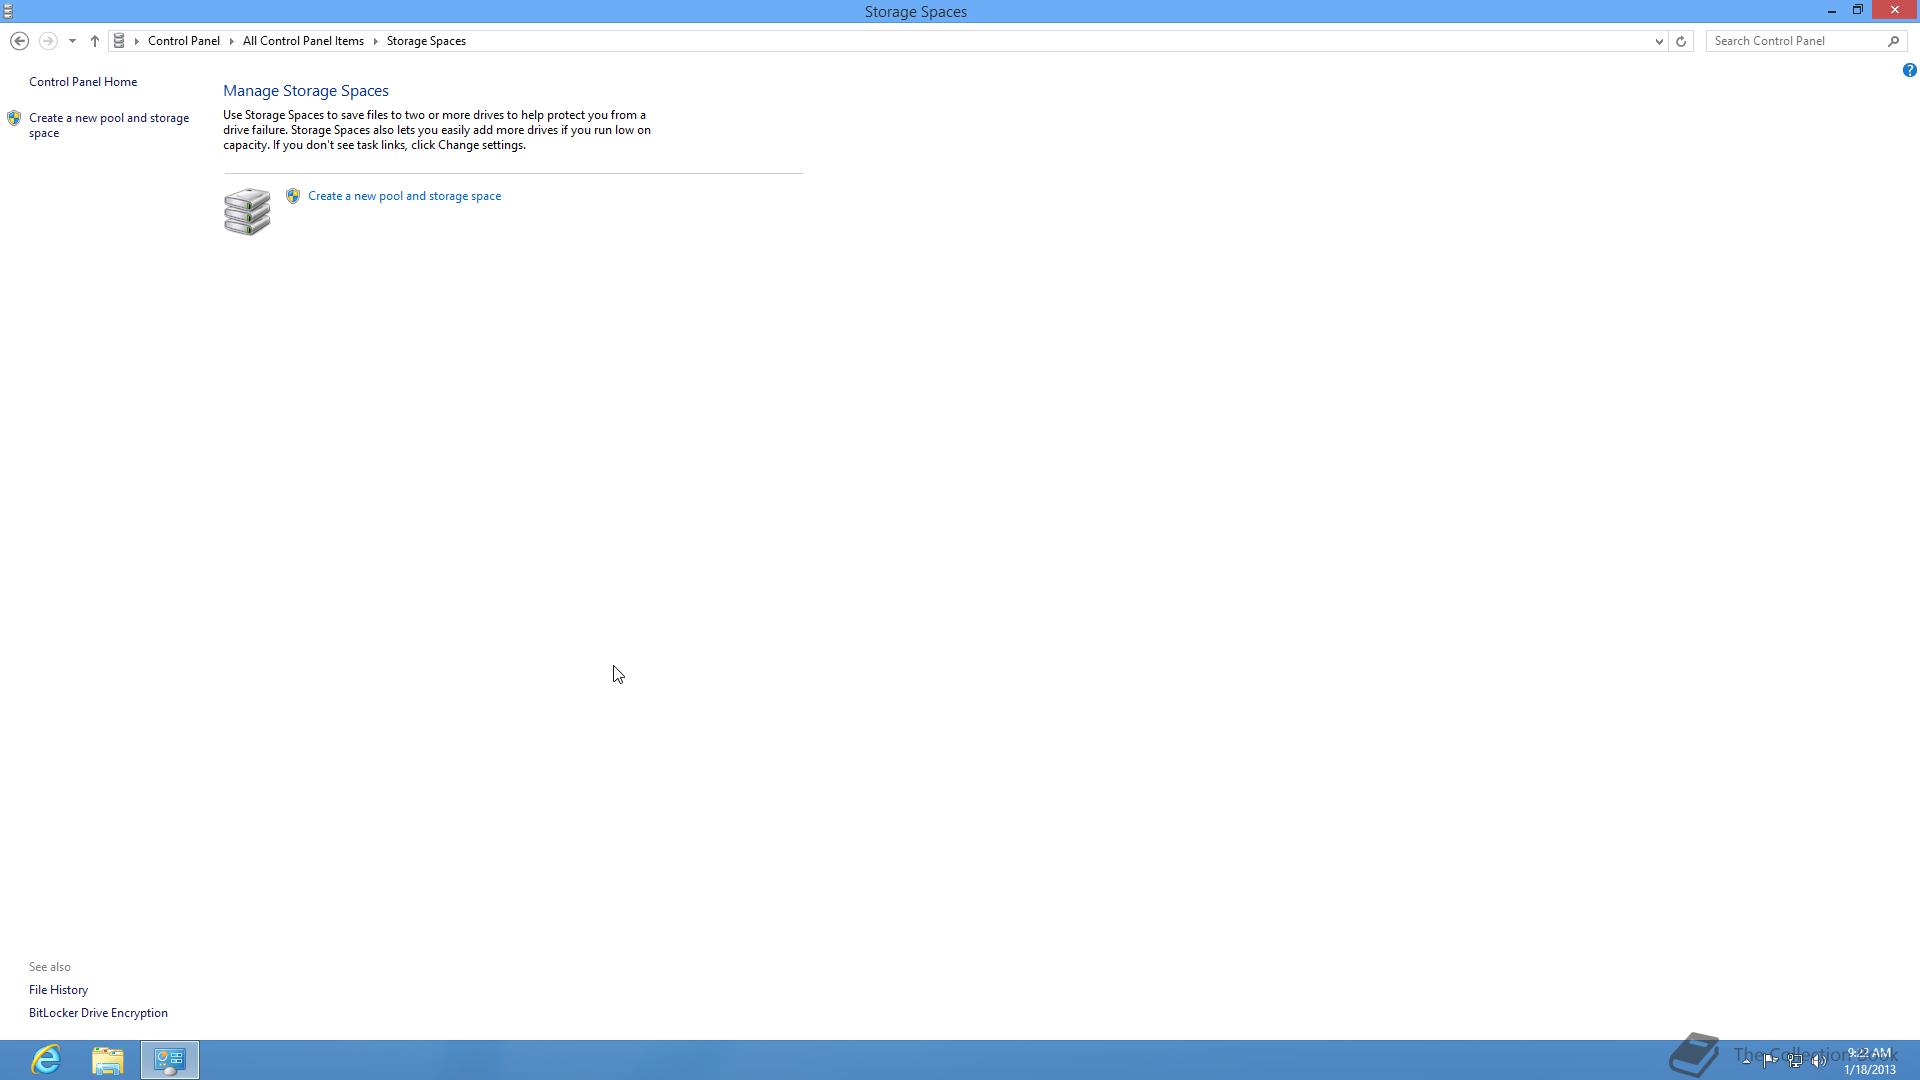The width and height of the screenshot is (1920, 1080).
Task: Click the Forward navigation arrow
Action: click(47, 41)
